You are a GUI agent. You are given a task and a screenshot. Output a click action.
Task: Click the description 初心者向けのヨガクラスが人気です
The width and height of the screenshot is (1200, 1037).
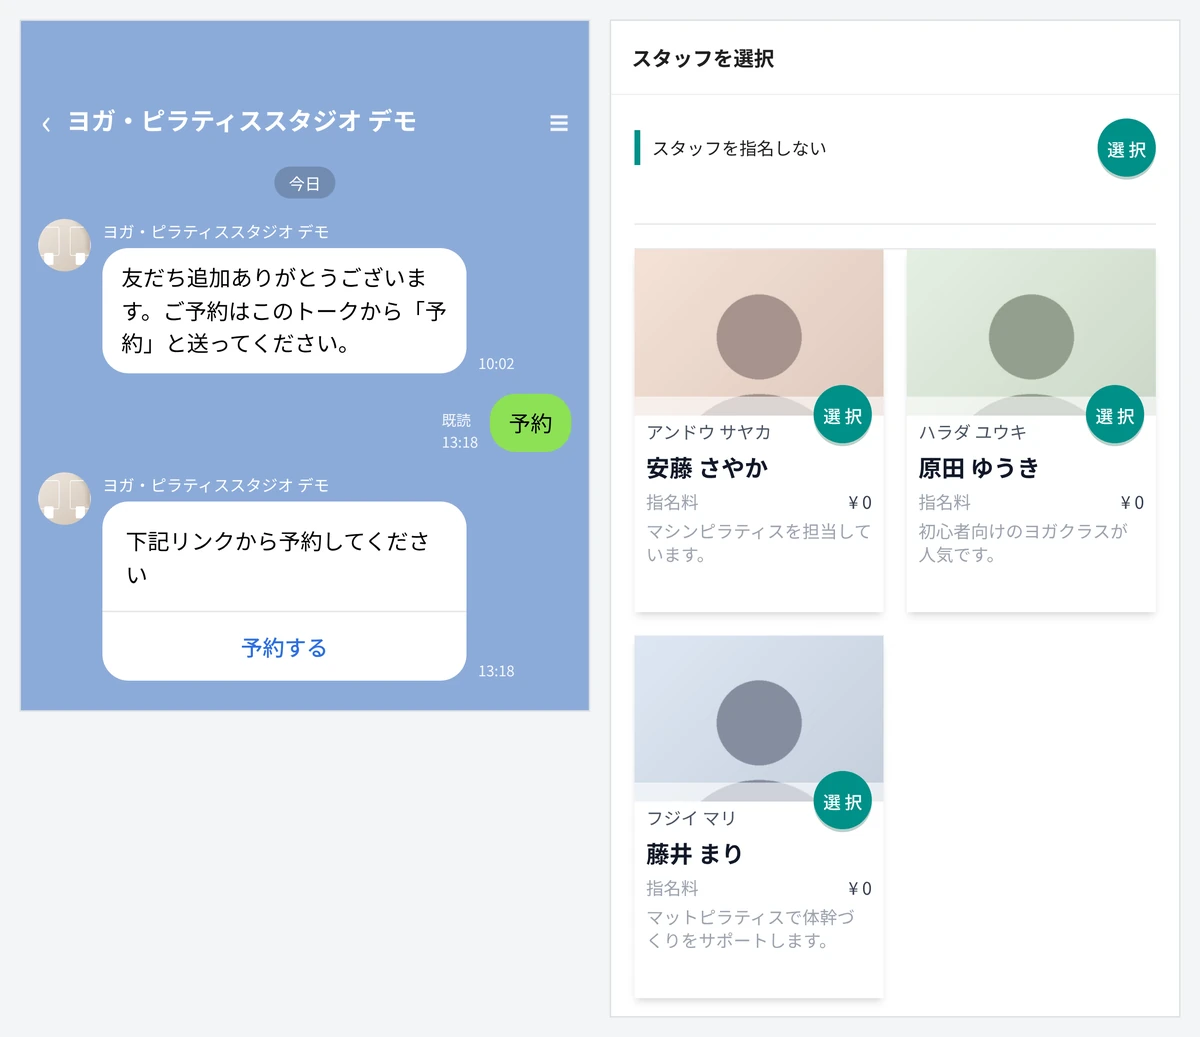1022,542
